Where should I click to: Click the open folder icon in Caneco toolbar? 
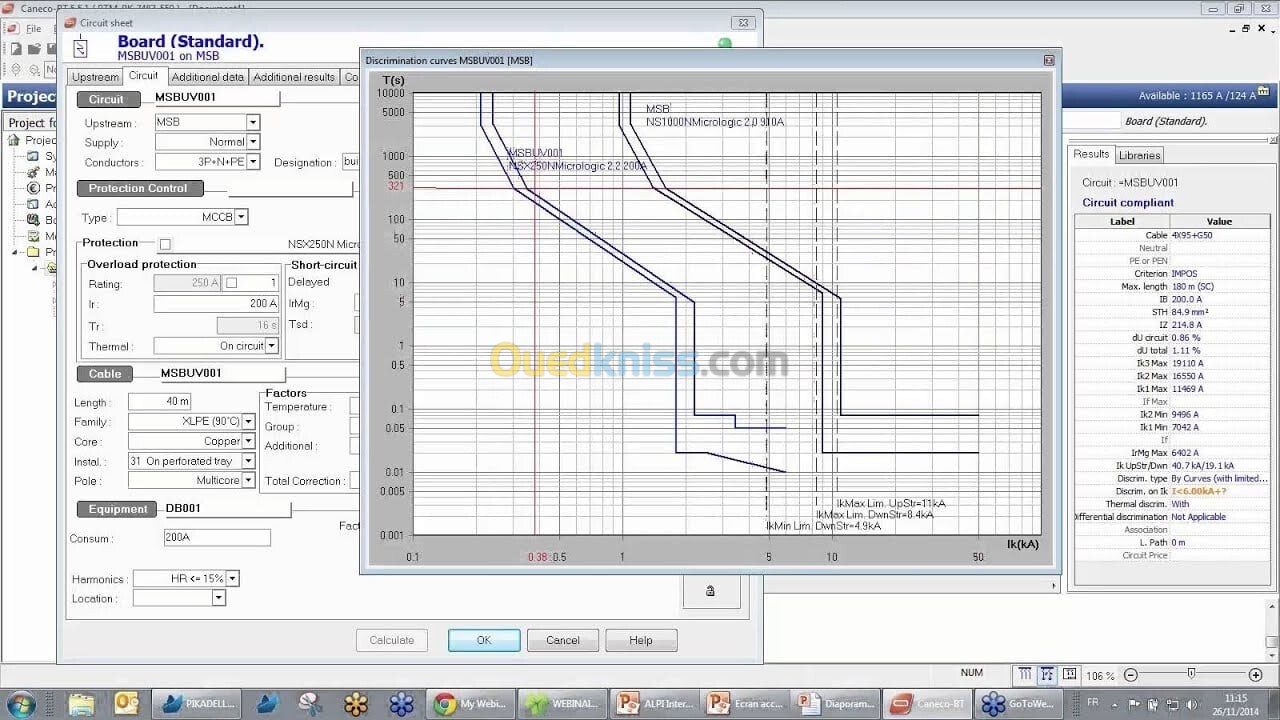click(x=33, y=48)
